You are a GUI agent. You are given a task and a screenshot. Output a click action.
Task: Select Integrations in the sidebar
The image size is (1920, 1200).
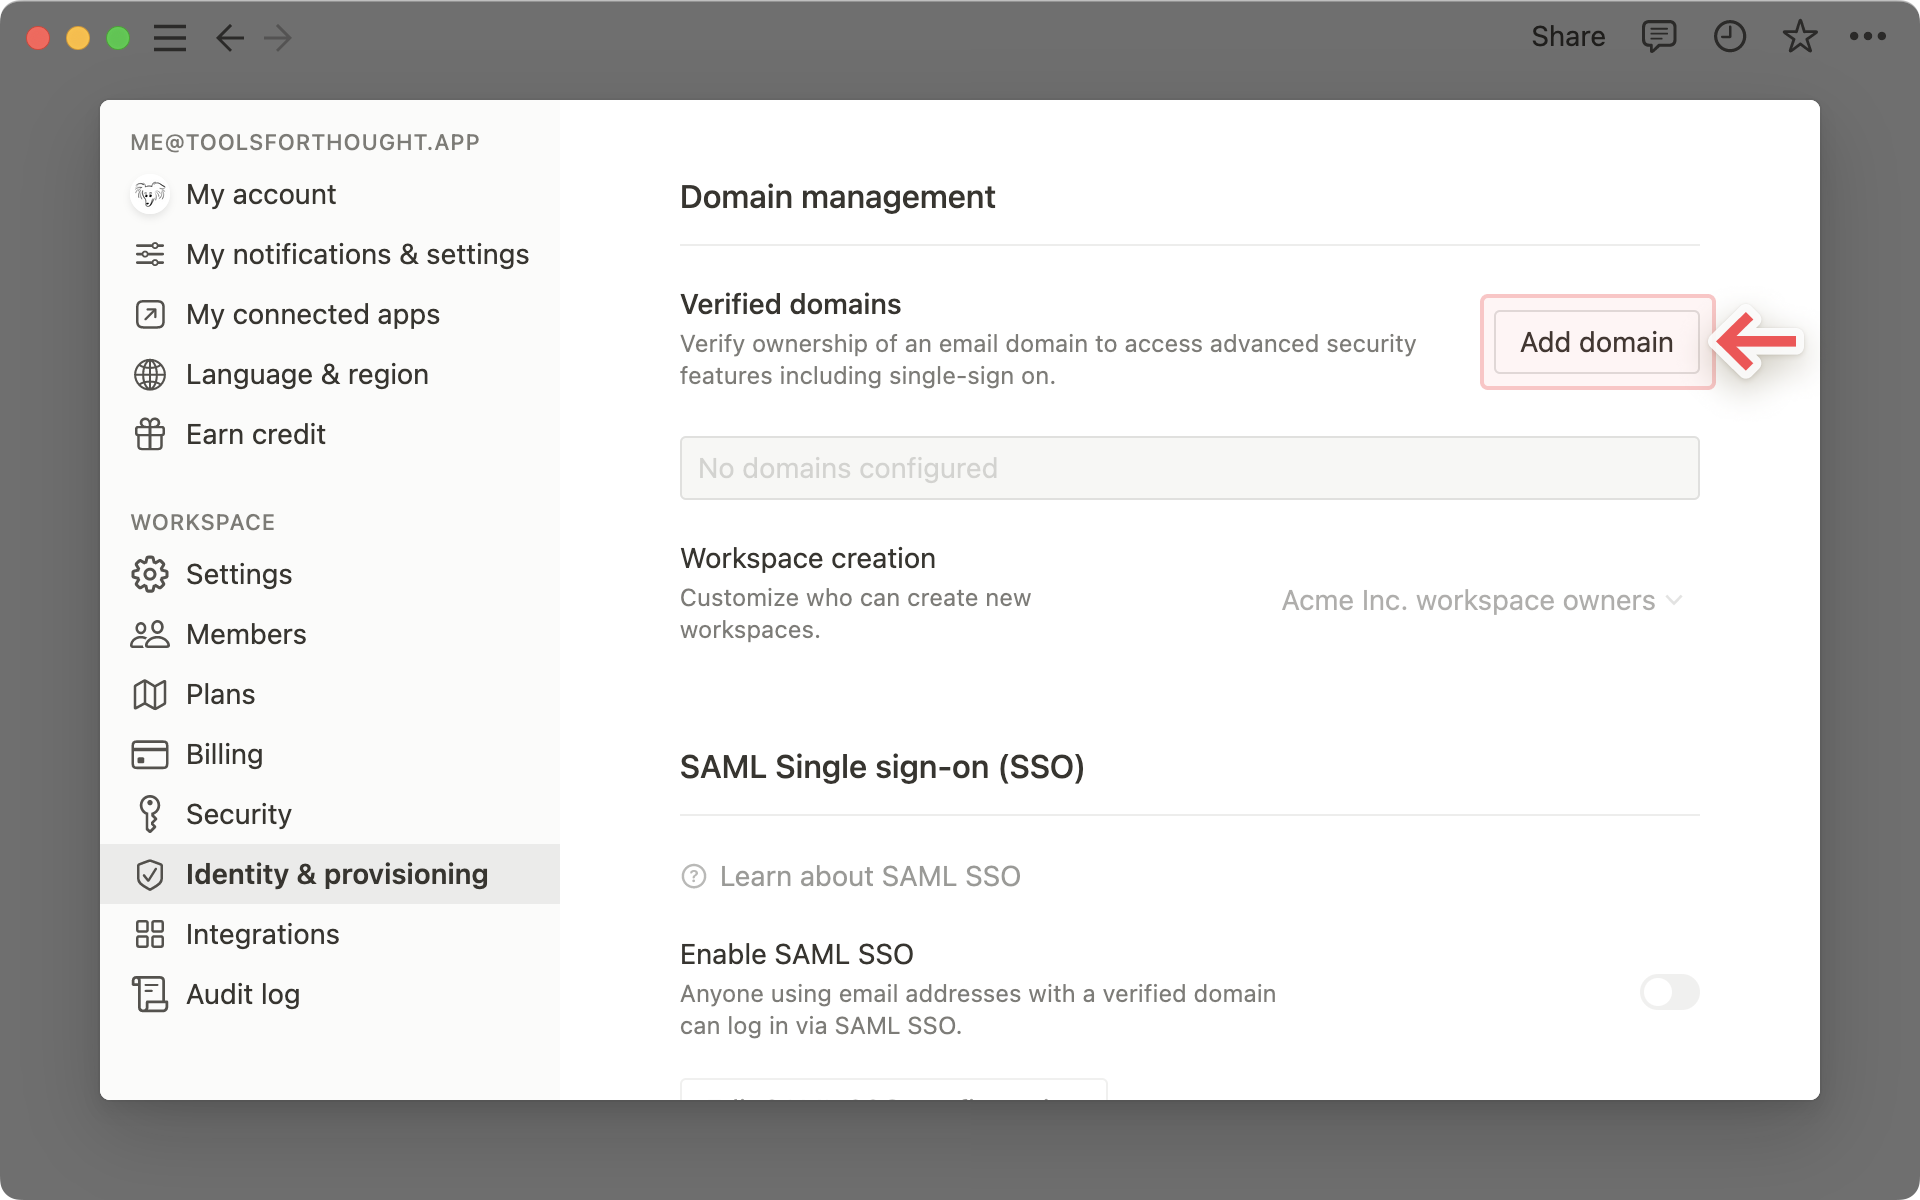pyautogui.click(x=262, y=934)
